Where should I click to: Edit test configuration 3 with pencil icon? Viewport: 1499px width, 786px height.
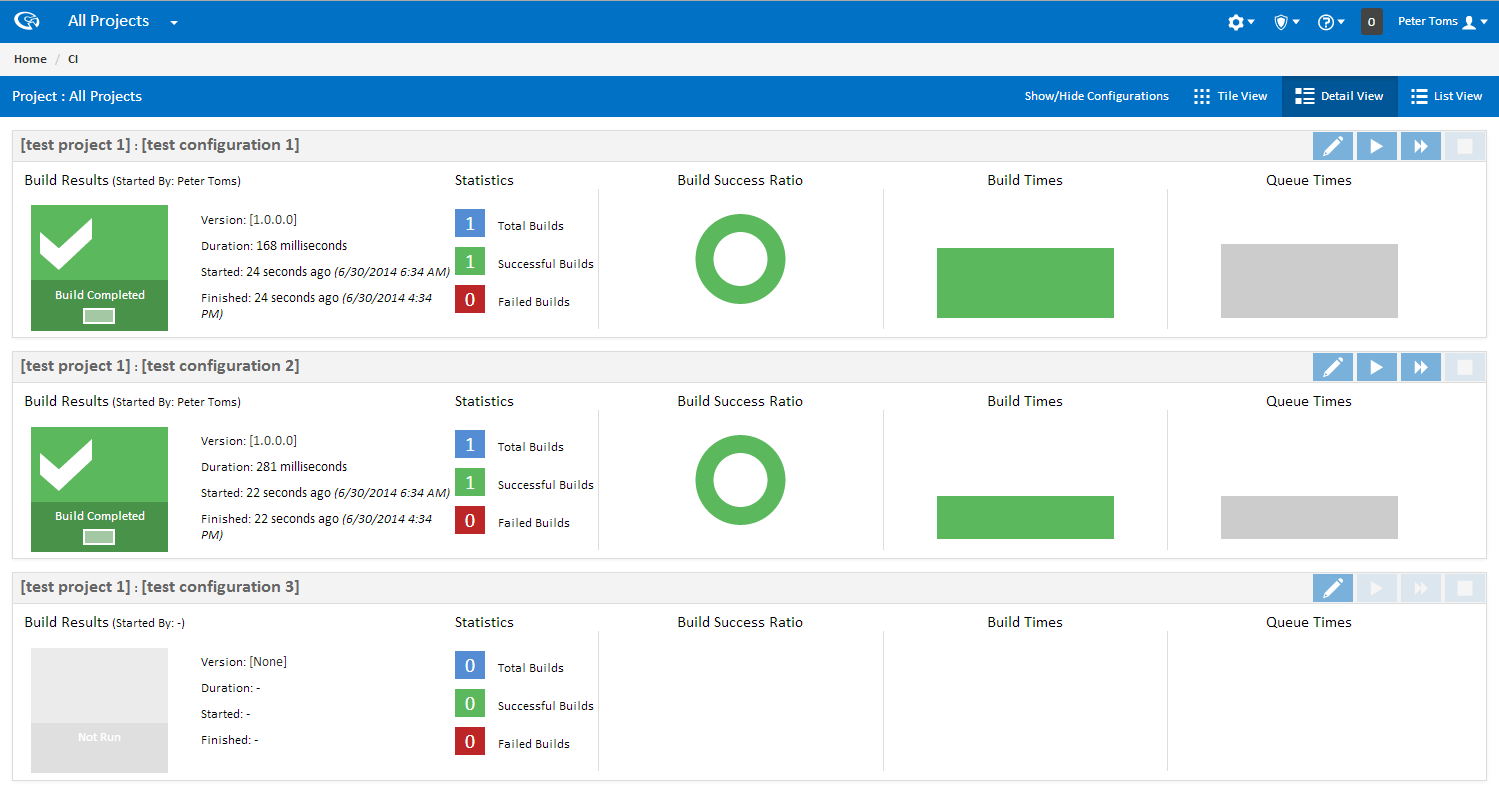tap(1333, 588)
